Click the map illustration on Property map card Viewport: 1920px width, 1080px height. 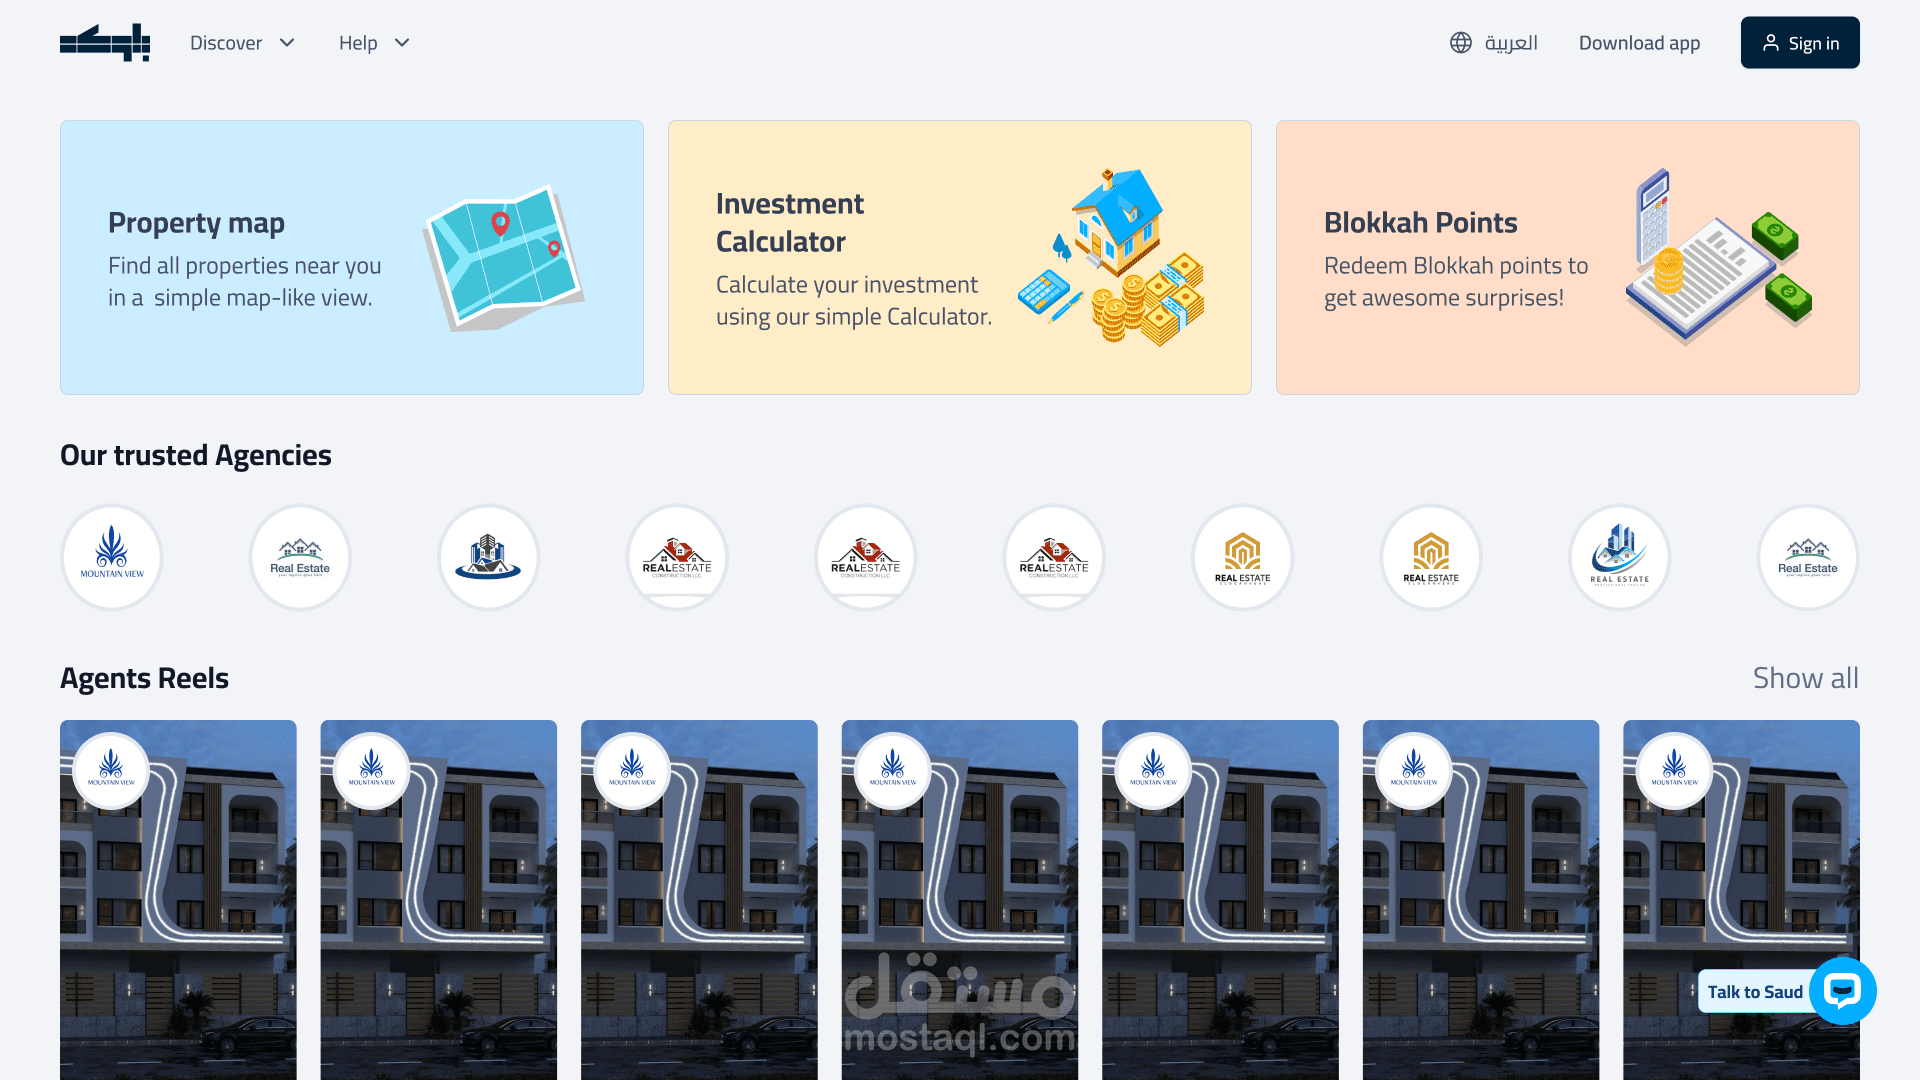coord(504,257)
